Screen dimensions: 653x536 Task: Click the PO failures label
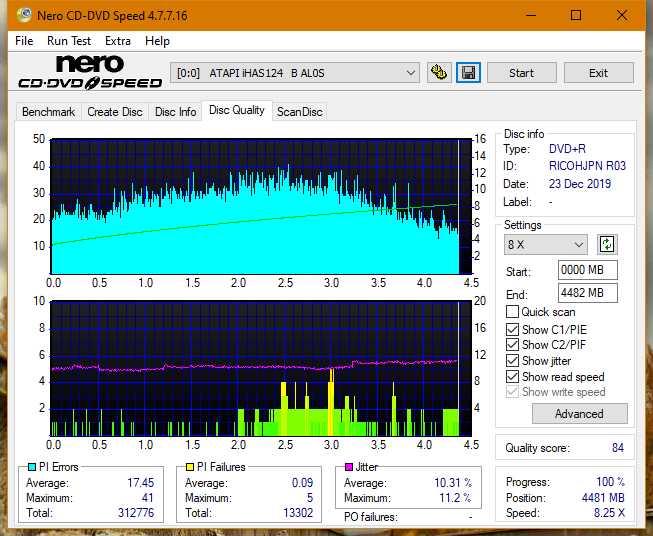tap(371, 517)
